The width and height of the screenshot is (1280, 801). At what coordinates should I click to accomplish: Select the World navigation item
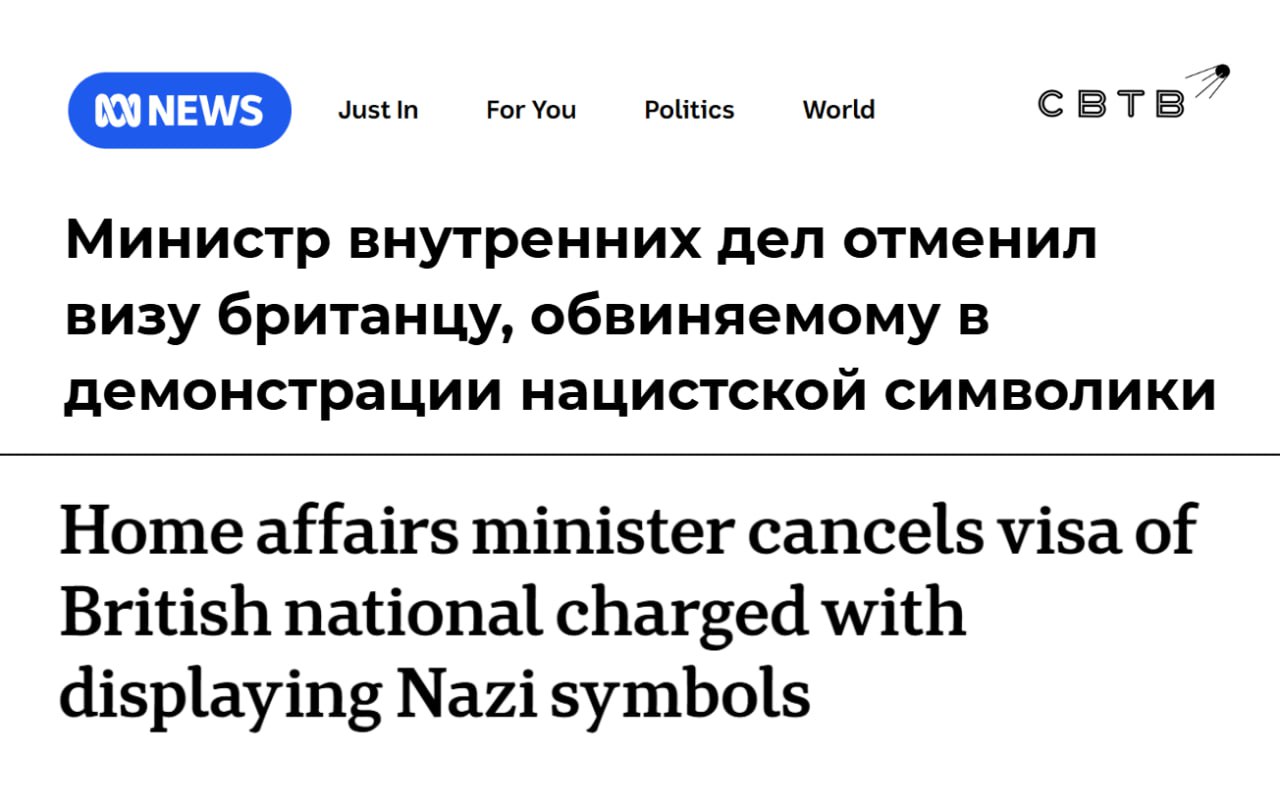838,110
